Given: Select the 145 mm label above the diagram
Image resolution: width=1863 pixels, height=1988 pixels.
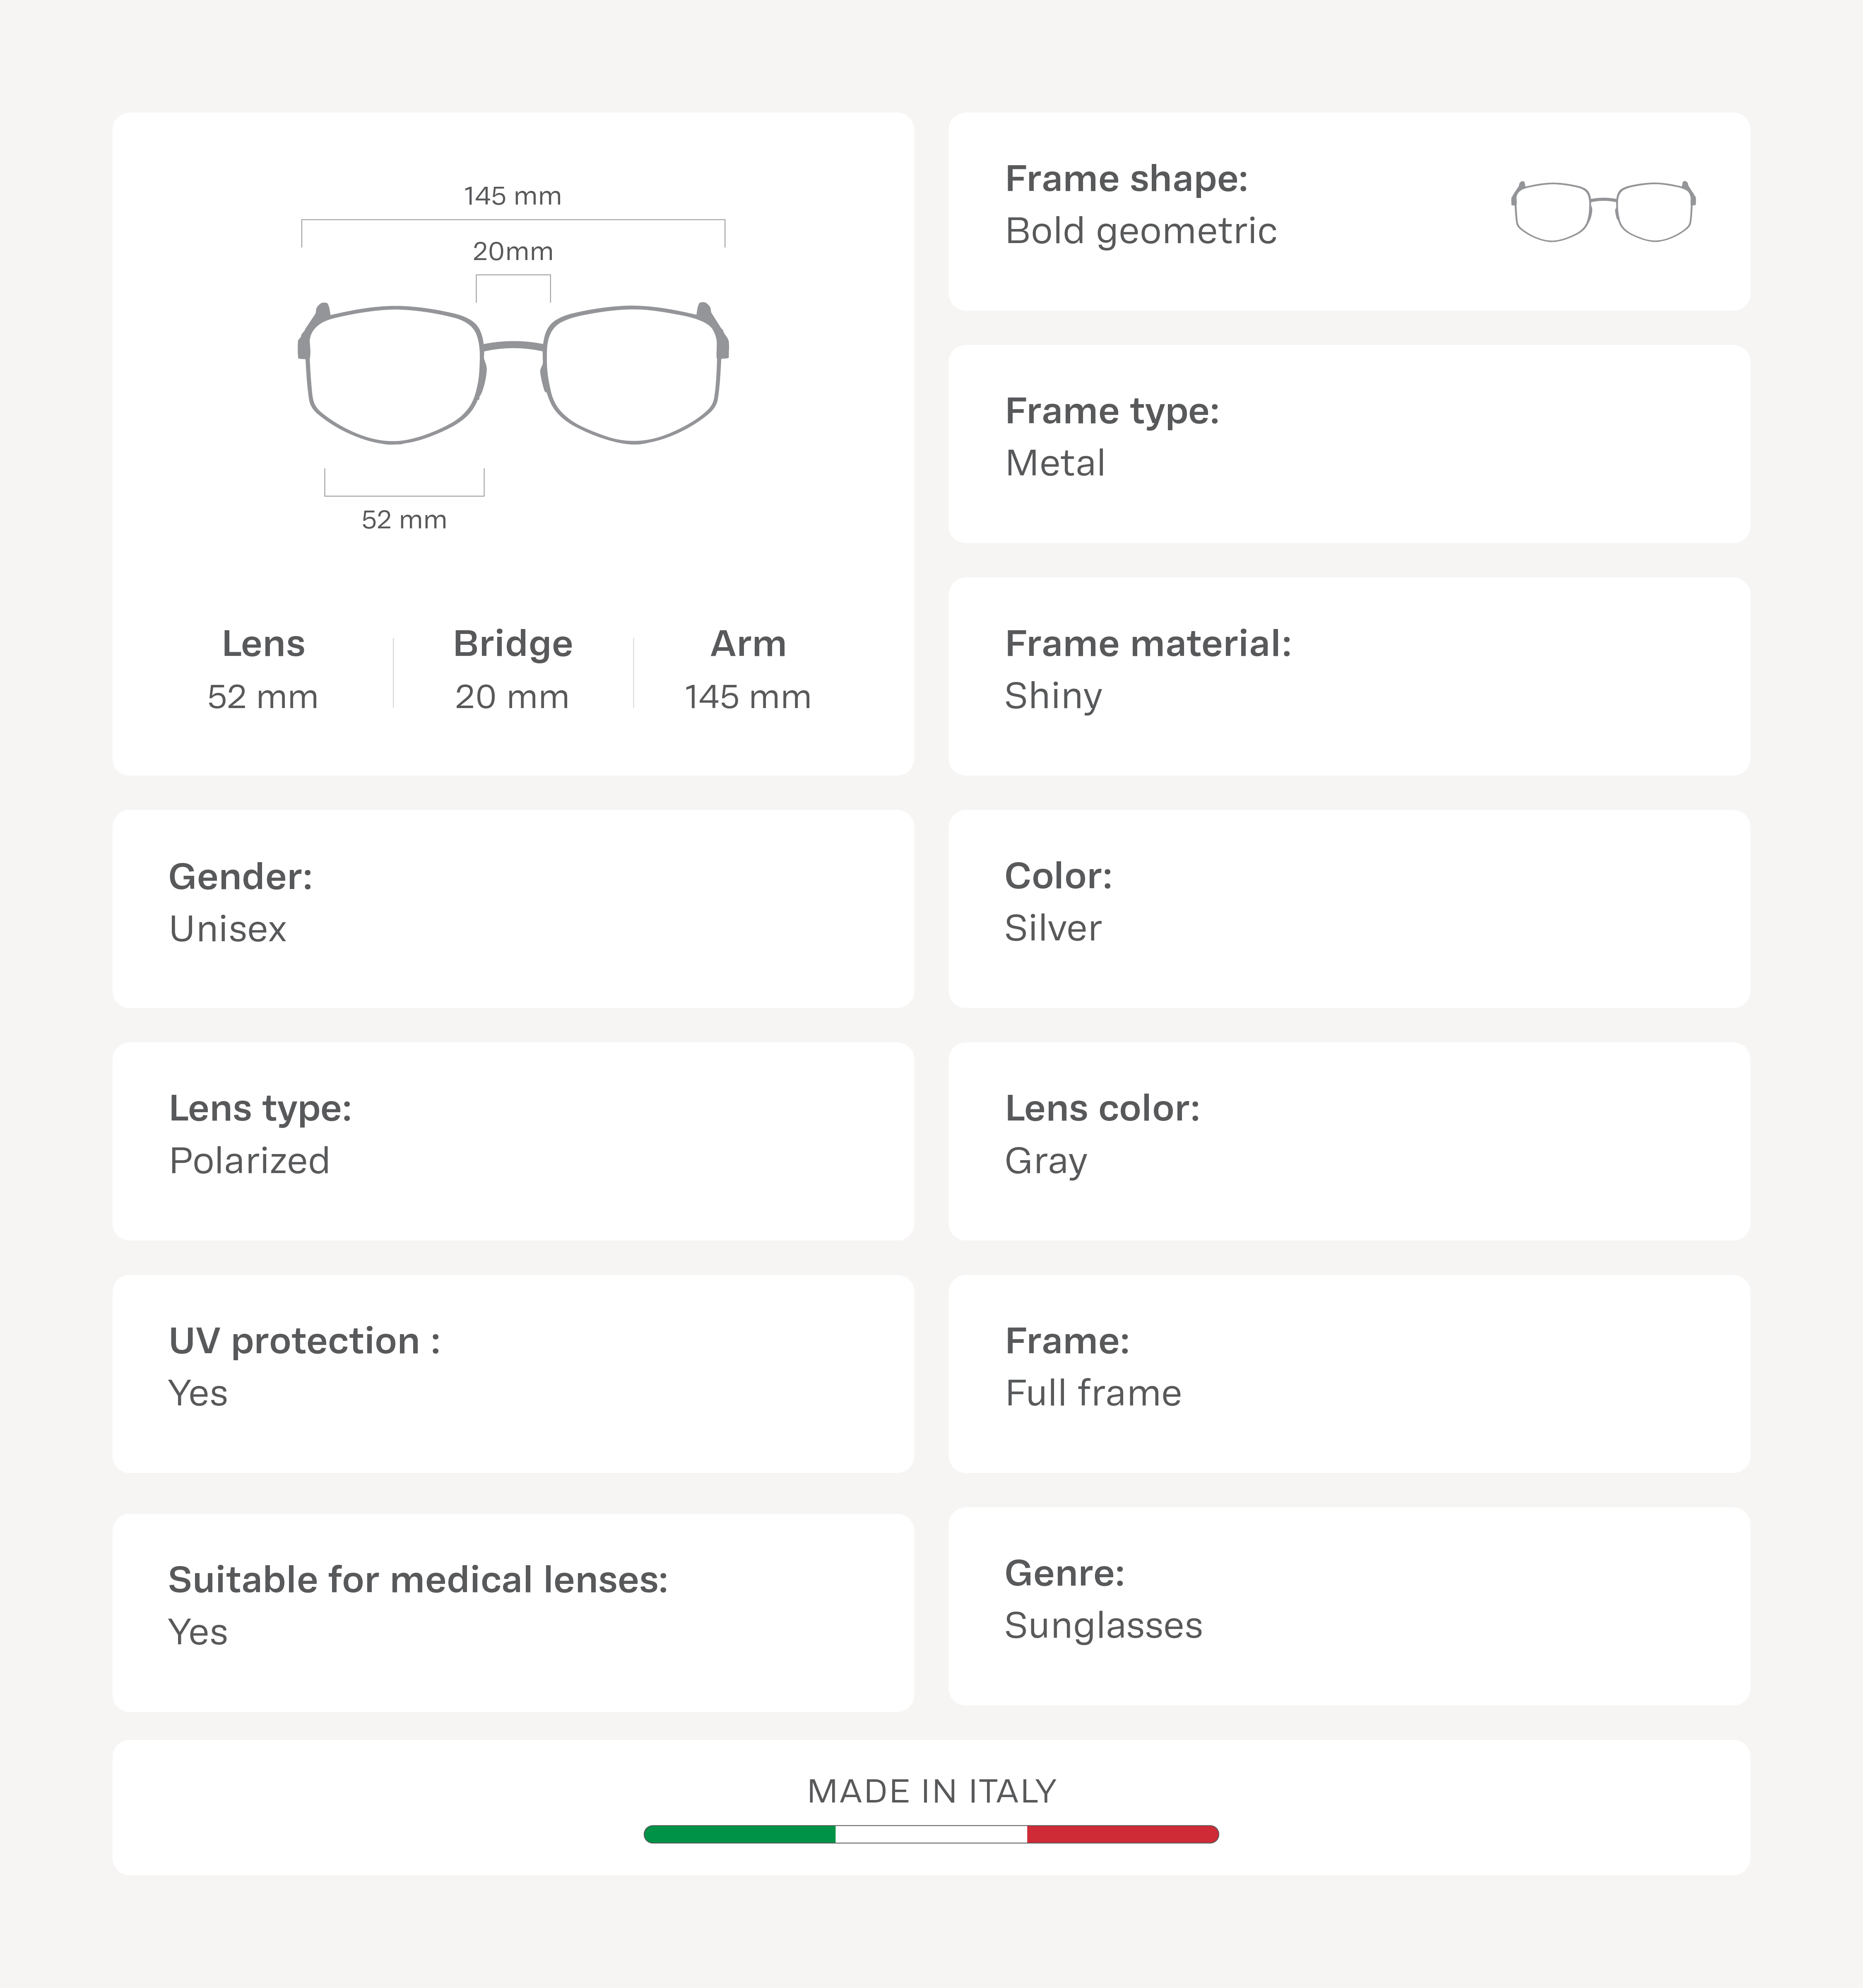Looking at the screenshot, I should [512, 196].
